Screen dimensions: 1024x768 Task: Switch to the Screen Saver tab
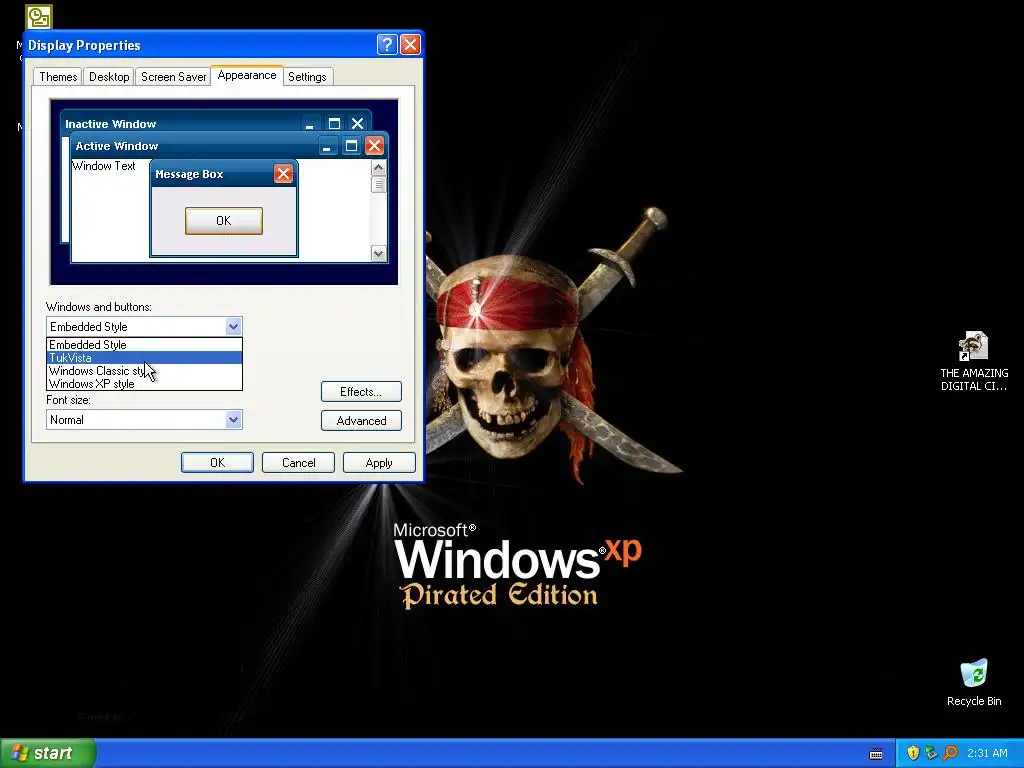coord(173,77)
